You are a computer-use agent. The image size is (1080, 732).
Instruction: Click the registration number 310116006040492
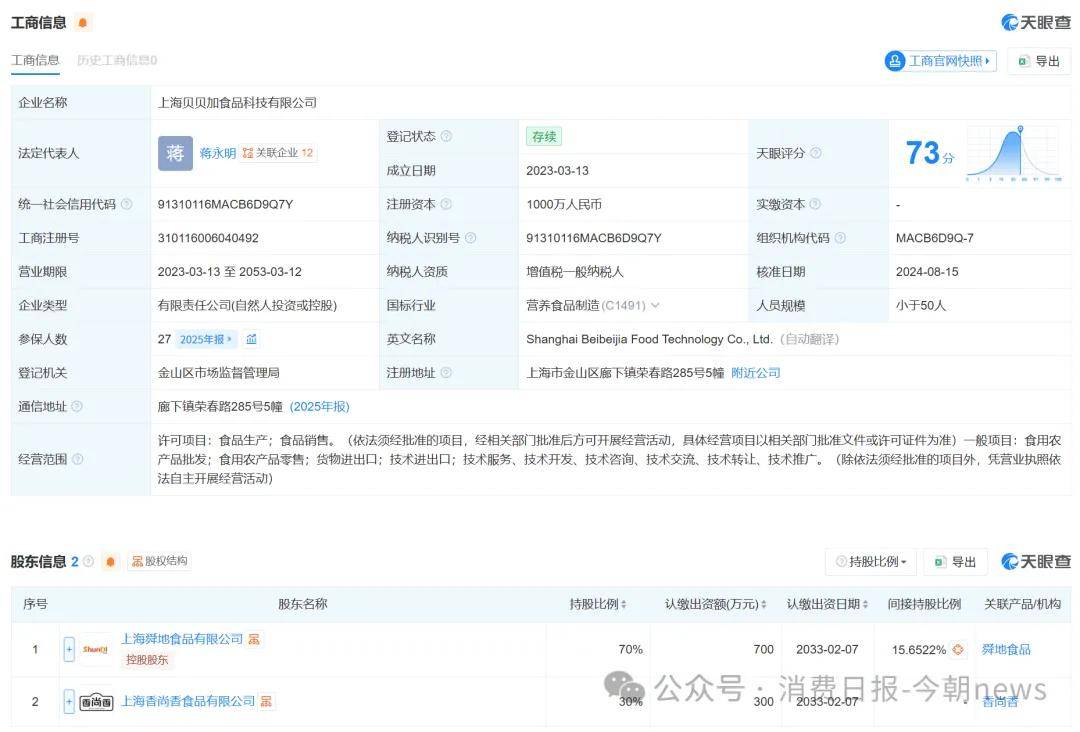[x=208, y=238]
